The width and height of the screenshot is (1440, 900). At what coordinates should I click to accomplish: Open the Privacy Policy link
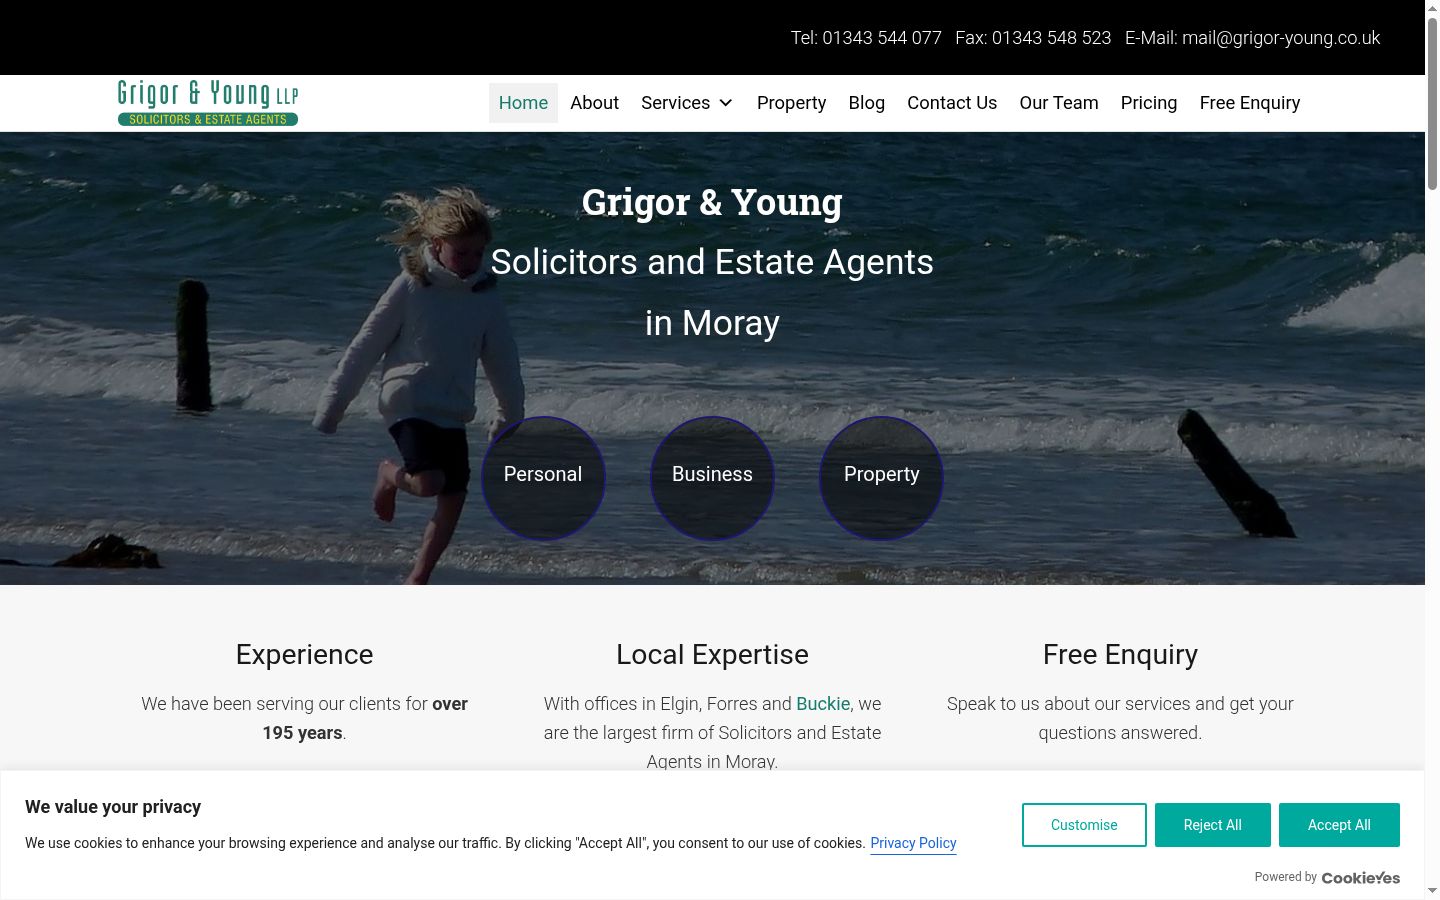pyautogui.click(x=913, y=843)
